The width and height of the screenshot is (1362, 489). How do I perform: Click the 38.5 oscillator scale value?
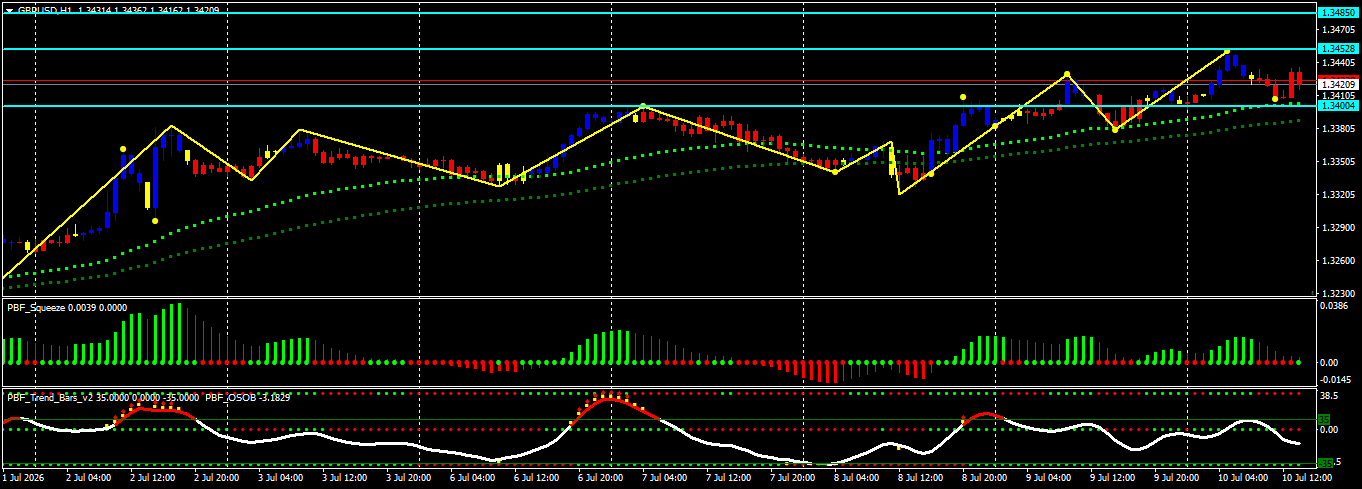[x=1330, y=395]
